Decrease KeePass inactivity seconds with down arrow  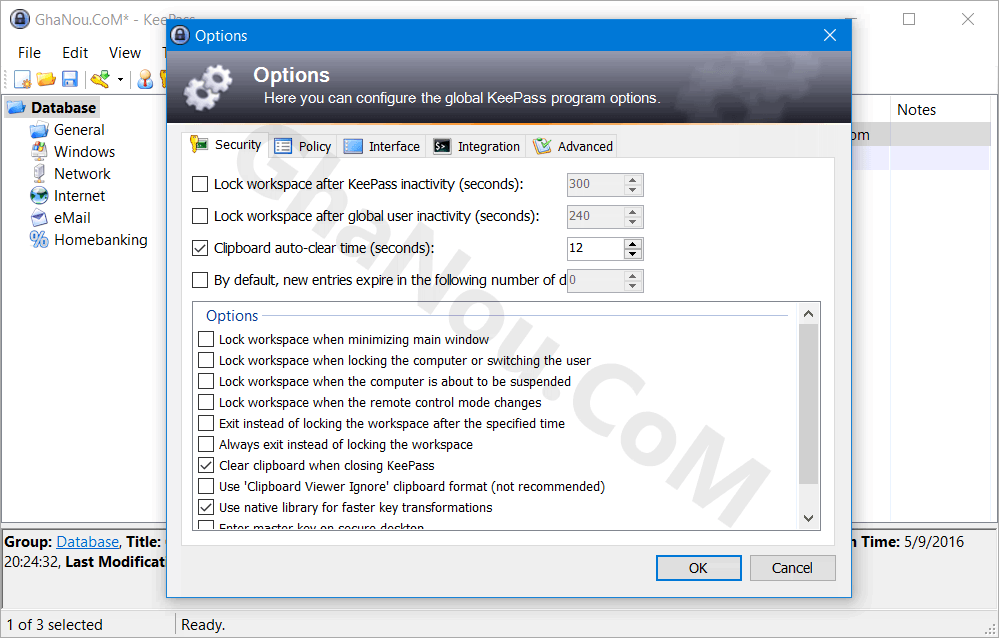(633, 190)
